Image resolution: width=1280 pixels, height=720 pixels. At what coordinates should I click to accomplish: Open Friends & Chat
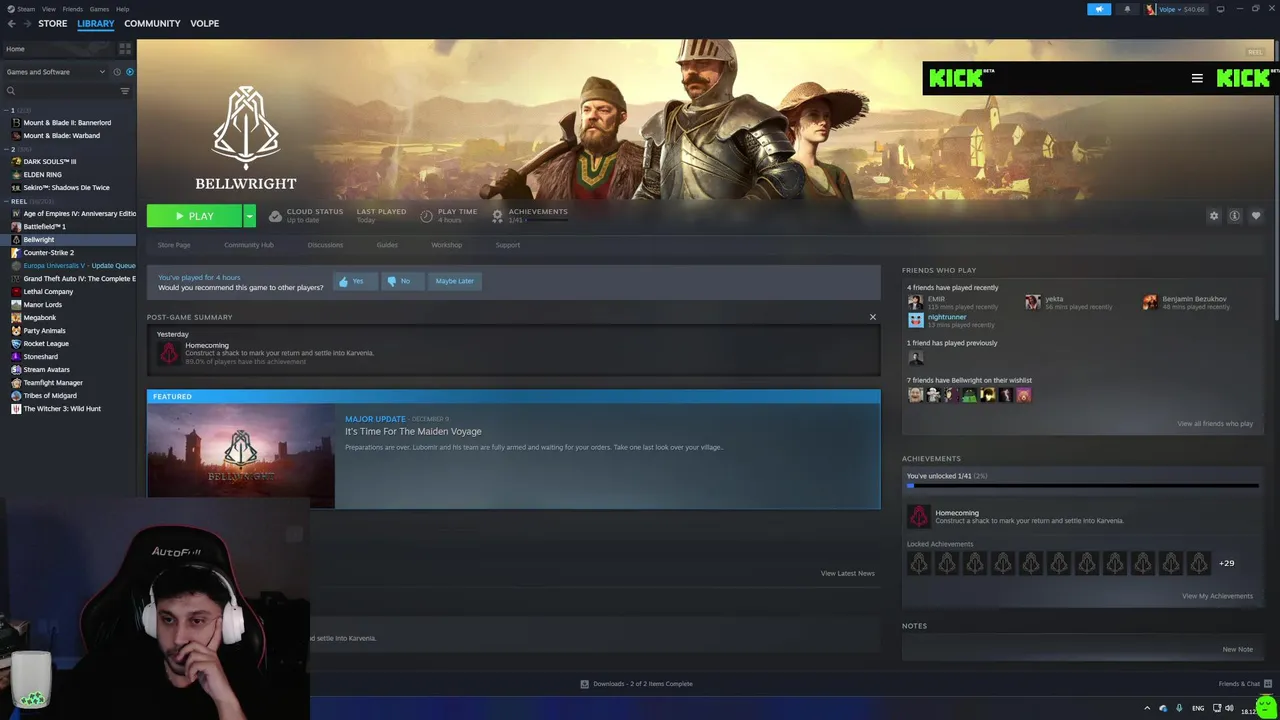pos(1245,684)
